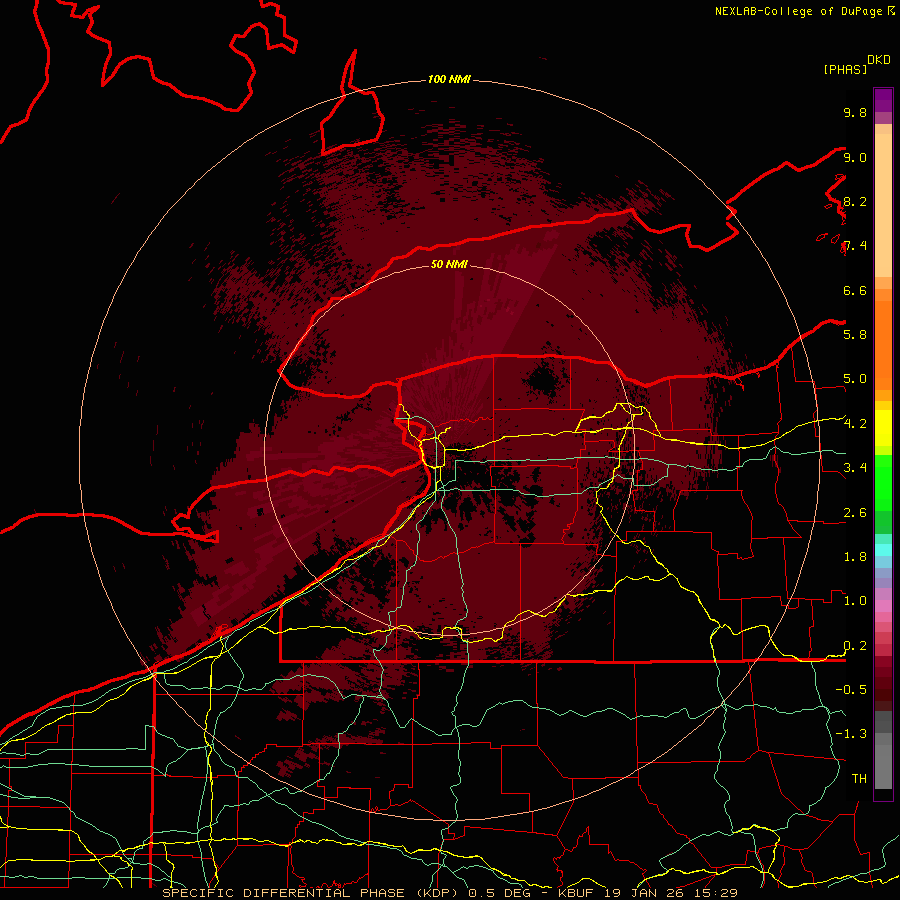The width and height of the screenshot is (900, 900).
Task: Click the 6.6 legend scale value
Action: (x=855, y=290)
